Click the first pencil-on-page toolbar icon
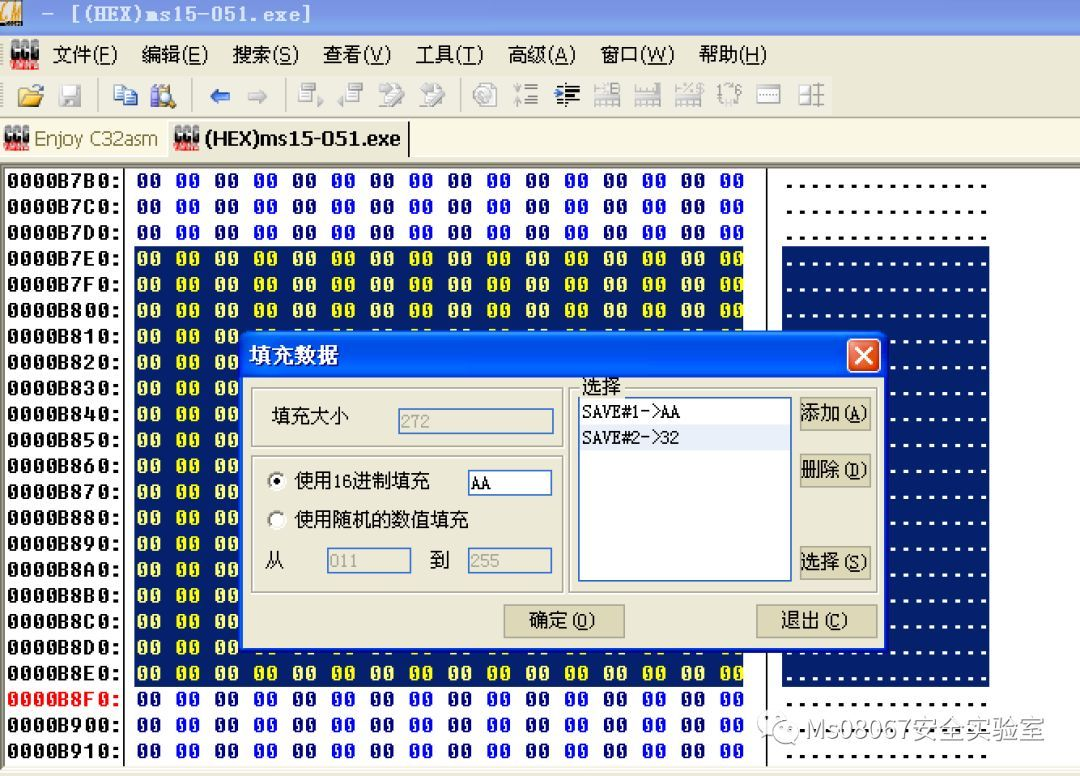 click(x=391, y=94)
